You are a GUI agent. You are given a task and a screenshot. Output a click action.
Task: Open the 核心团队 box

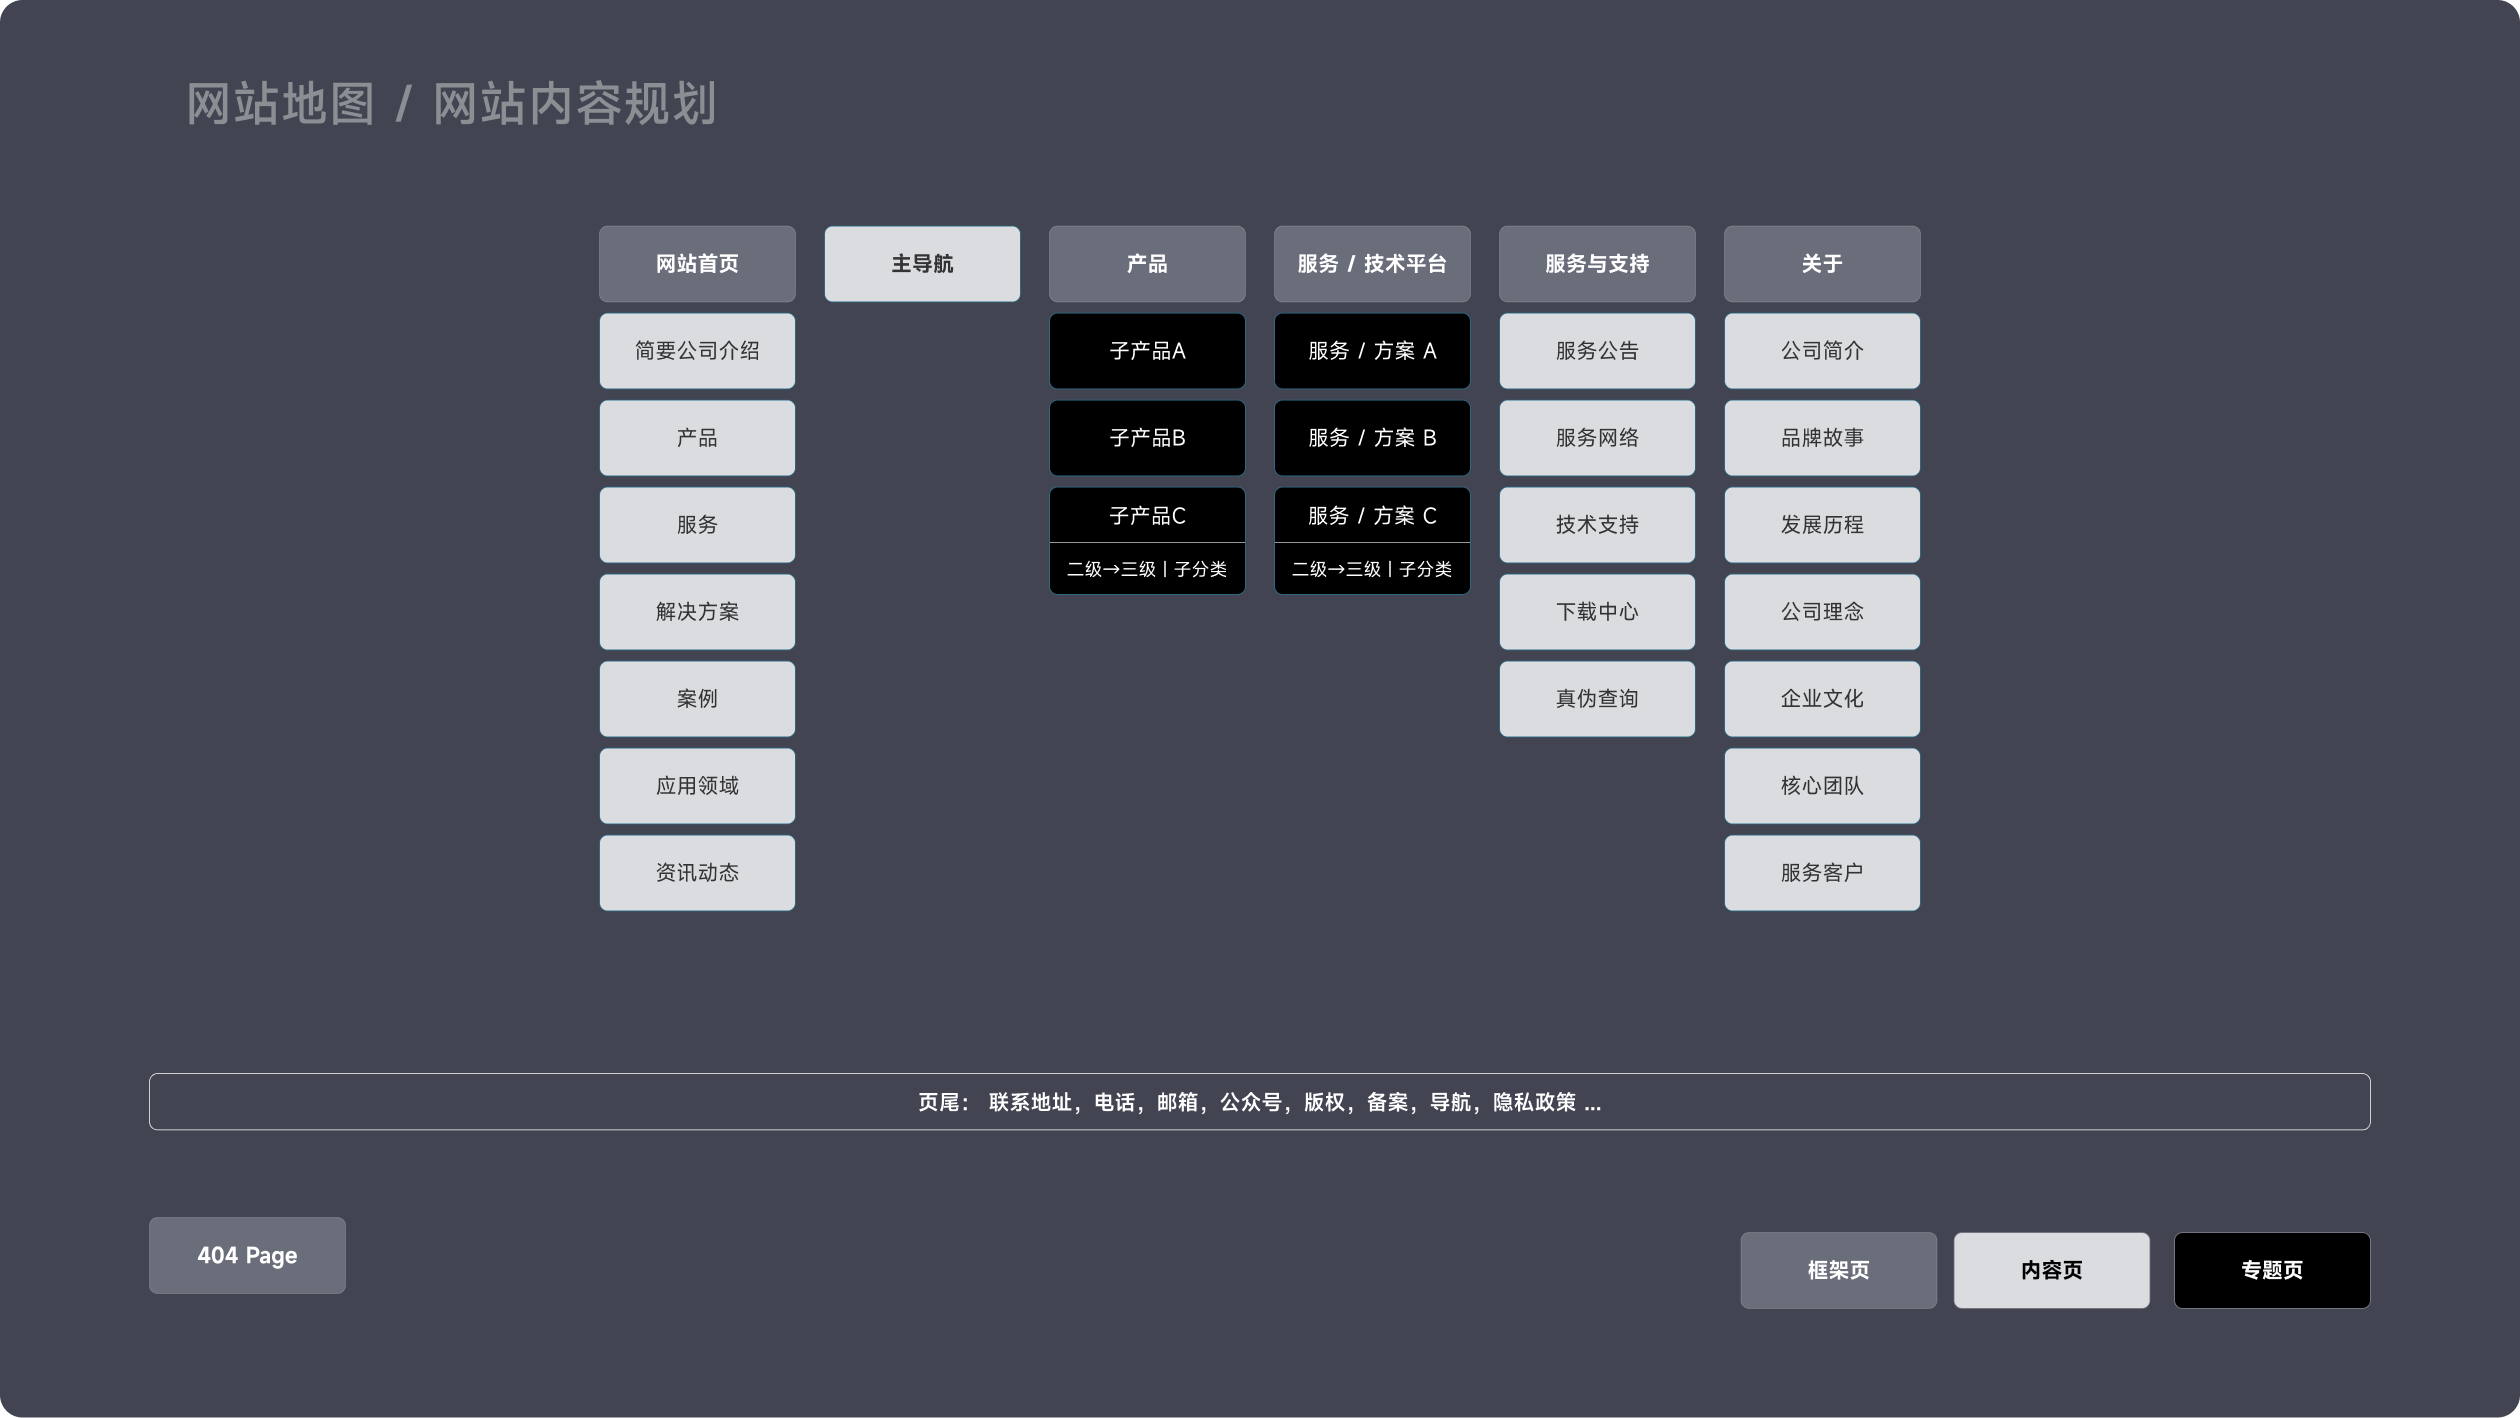point(1822,786)
